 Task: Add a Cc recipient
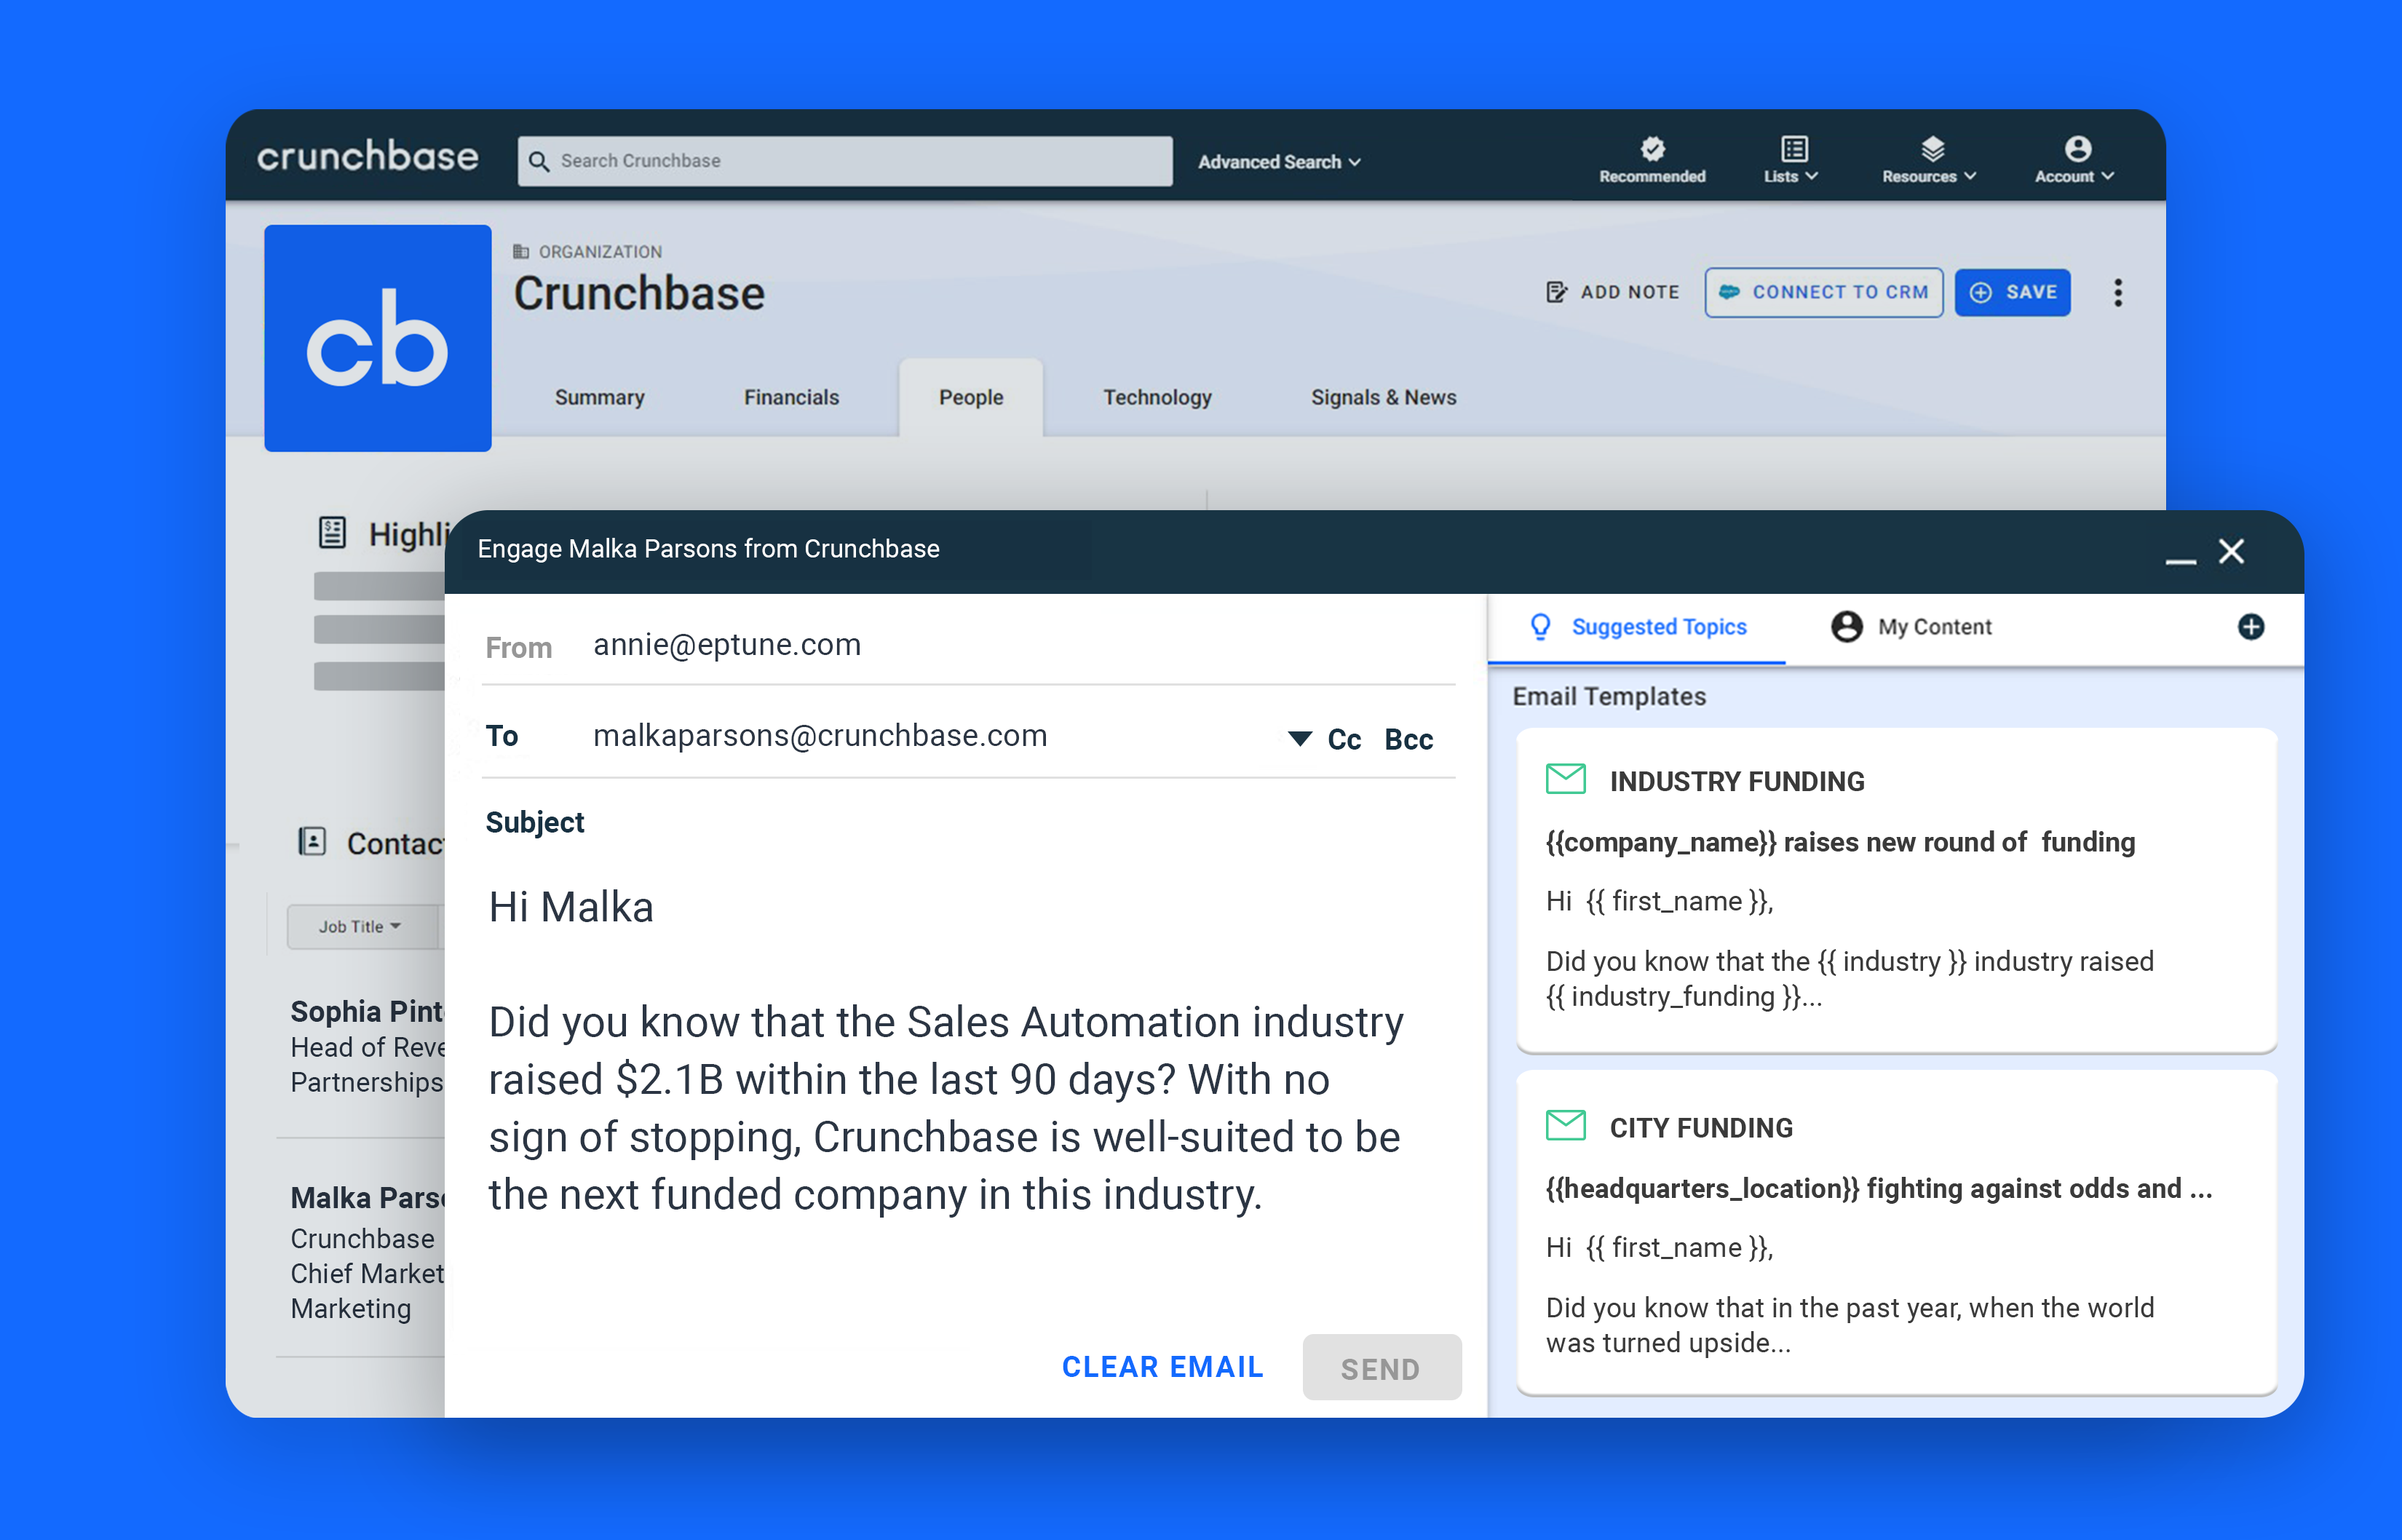tap(1344, 740)
